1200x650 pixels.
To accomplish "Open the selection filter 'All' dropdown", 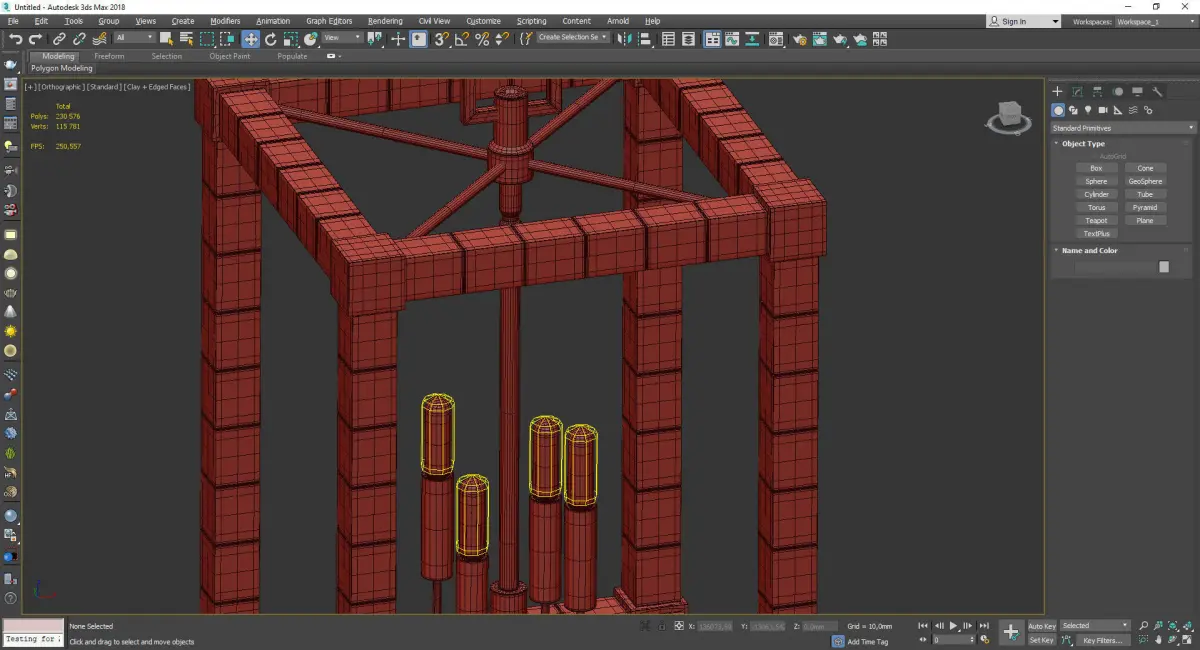I will click(134, 38).
